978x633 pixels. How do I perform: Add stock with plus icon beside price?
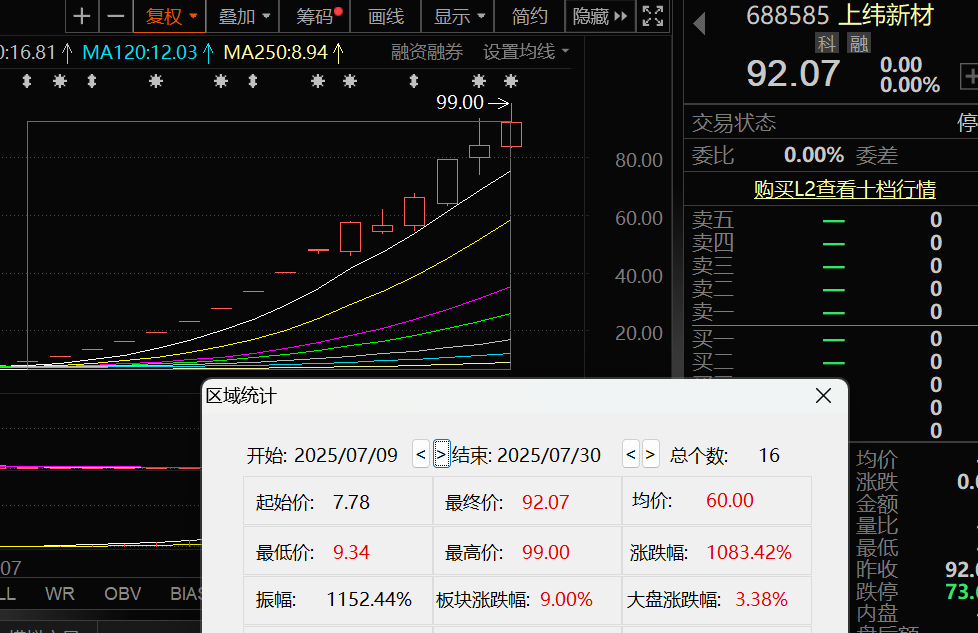(969, 75)
